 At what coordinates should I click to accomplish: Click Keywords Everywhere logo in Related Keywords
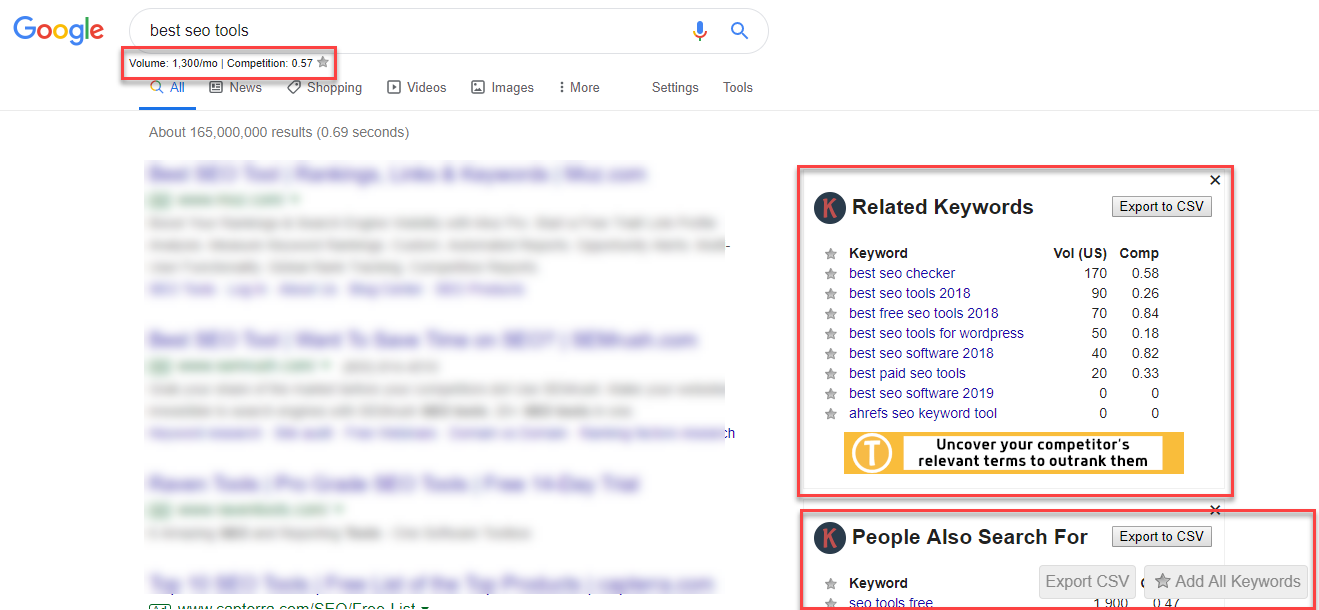coord(830,208)
